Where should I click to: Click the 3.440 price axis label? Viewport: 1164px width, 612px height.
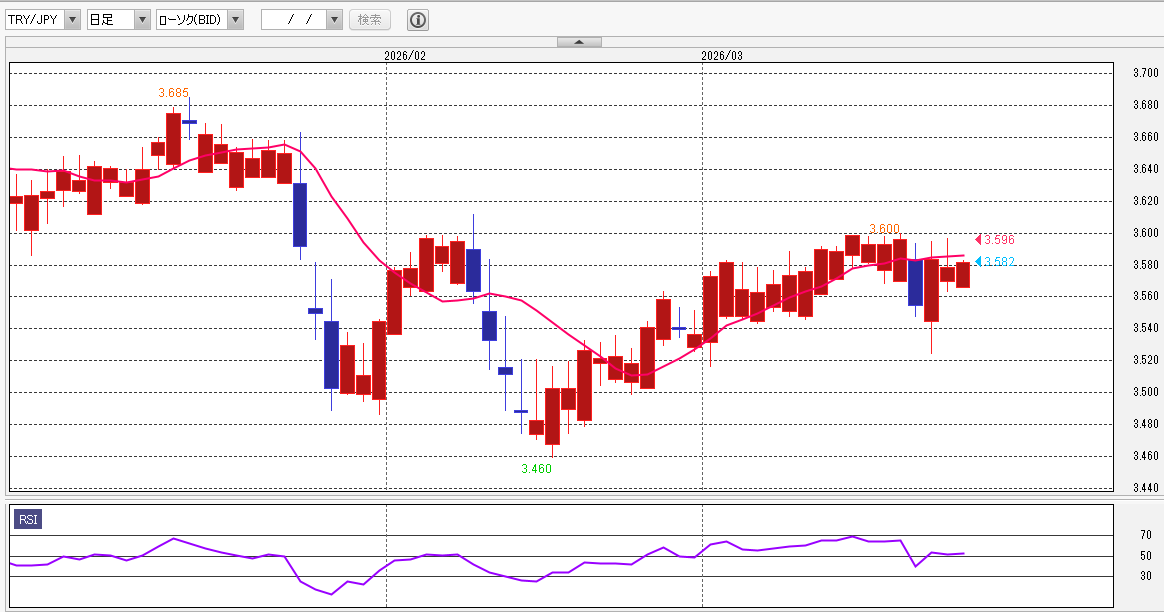tap(1145, 488)
